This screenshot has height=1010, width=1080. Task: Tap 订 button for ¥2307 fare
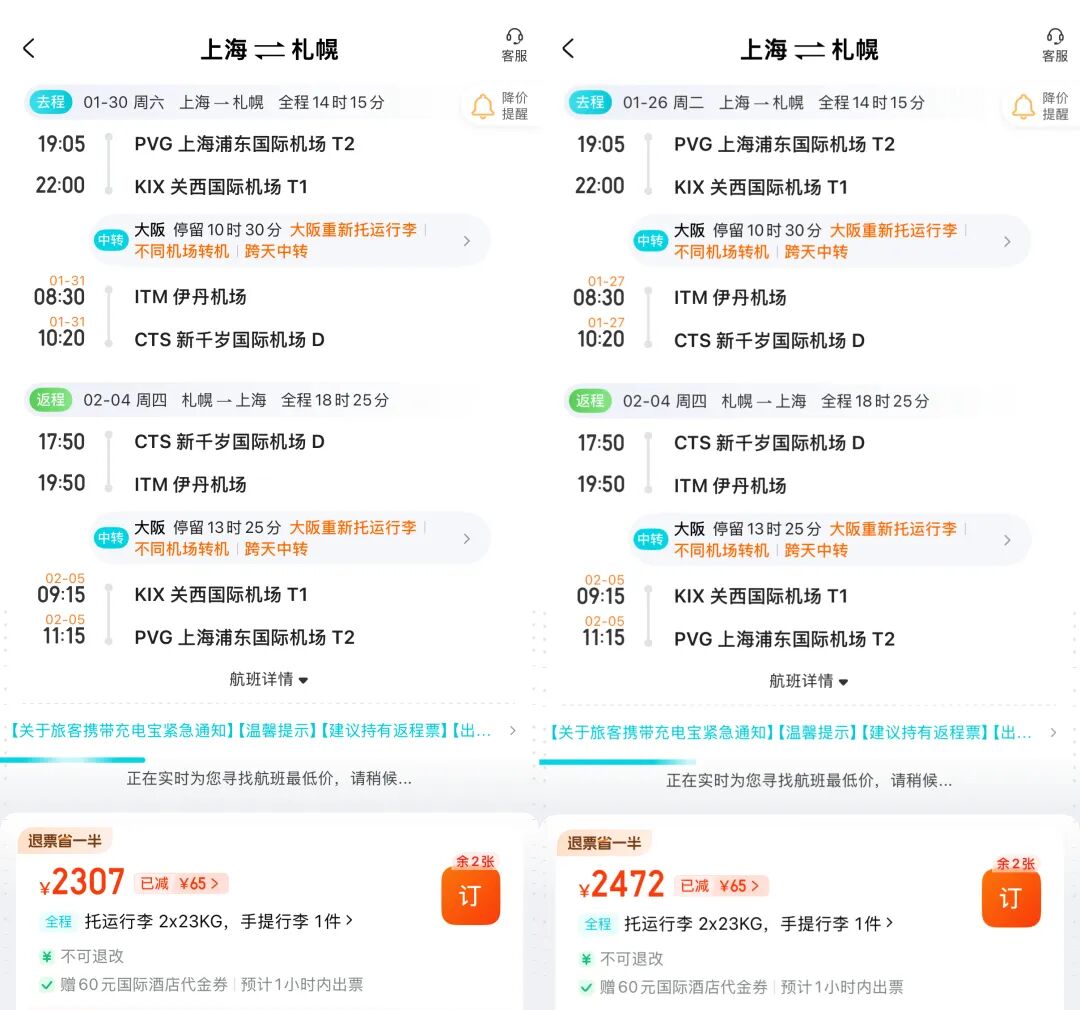[x=470, y=895]
